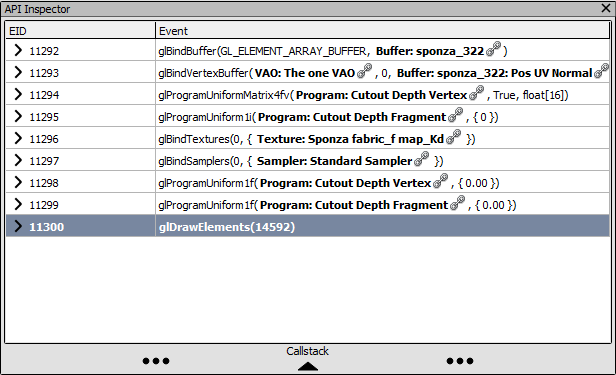Click the Callstack label
Viewport: 616px width, 375px height.
point(307,351)
